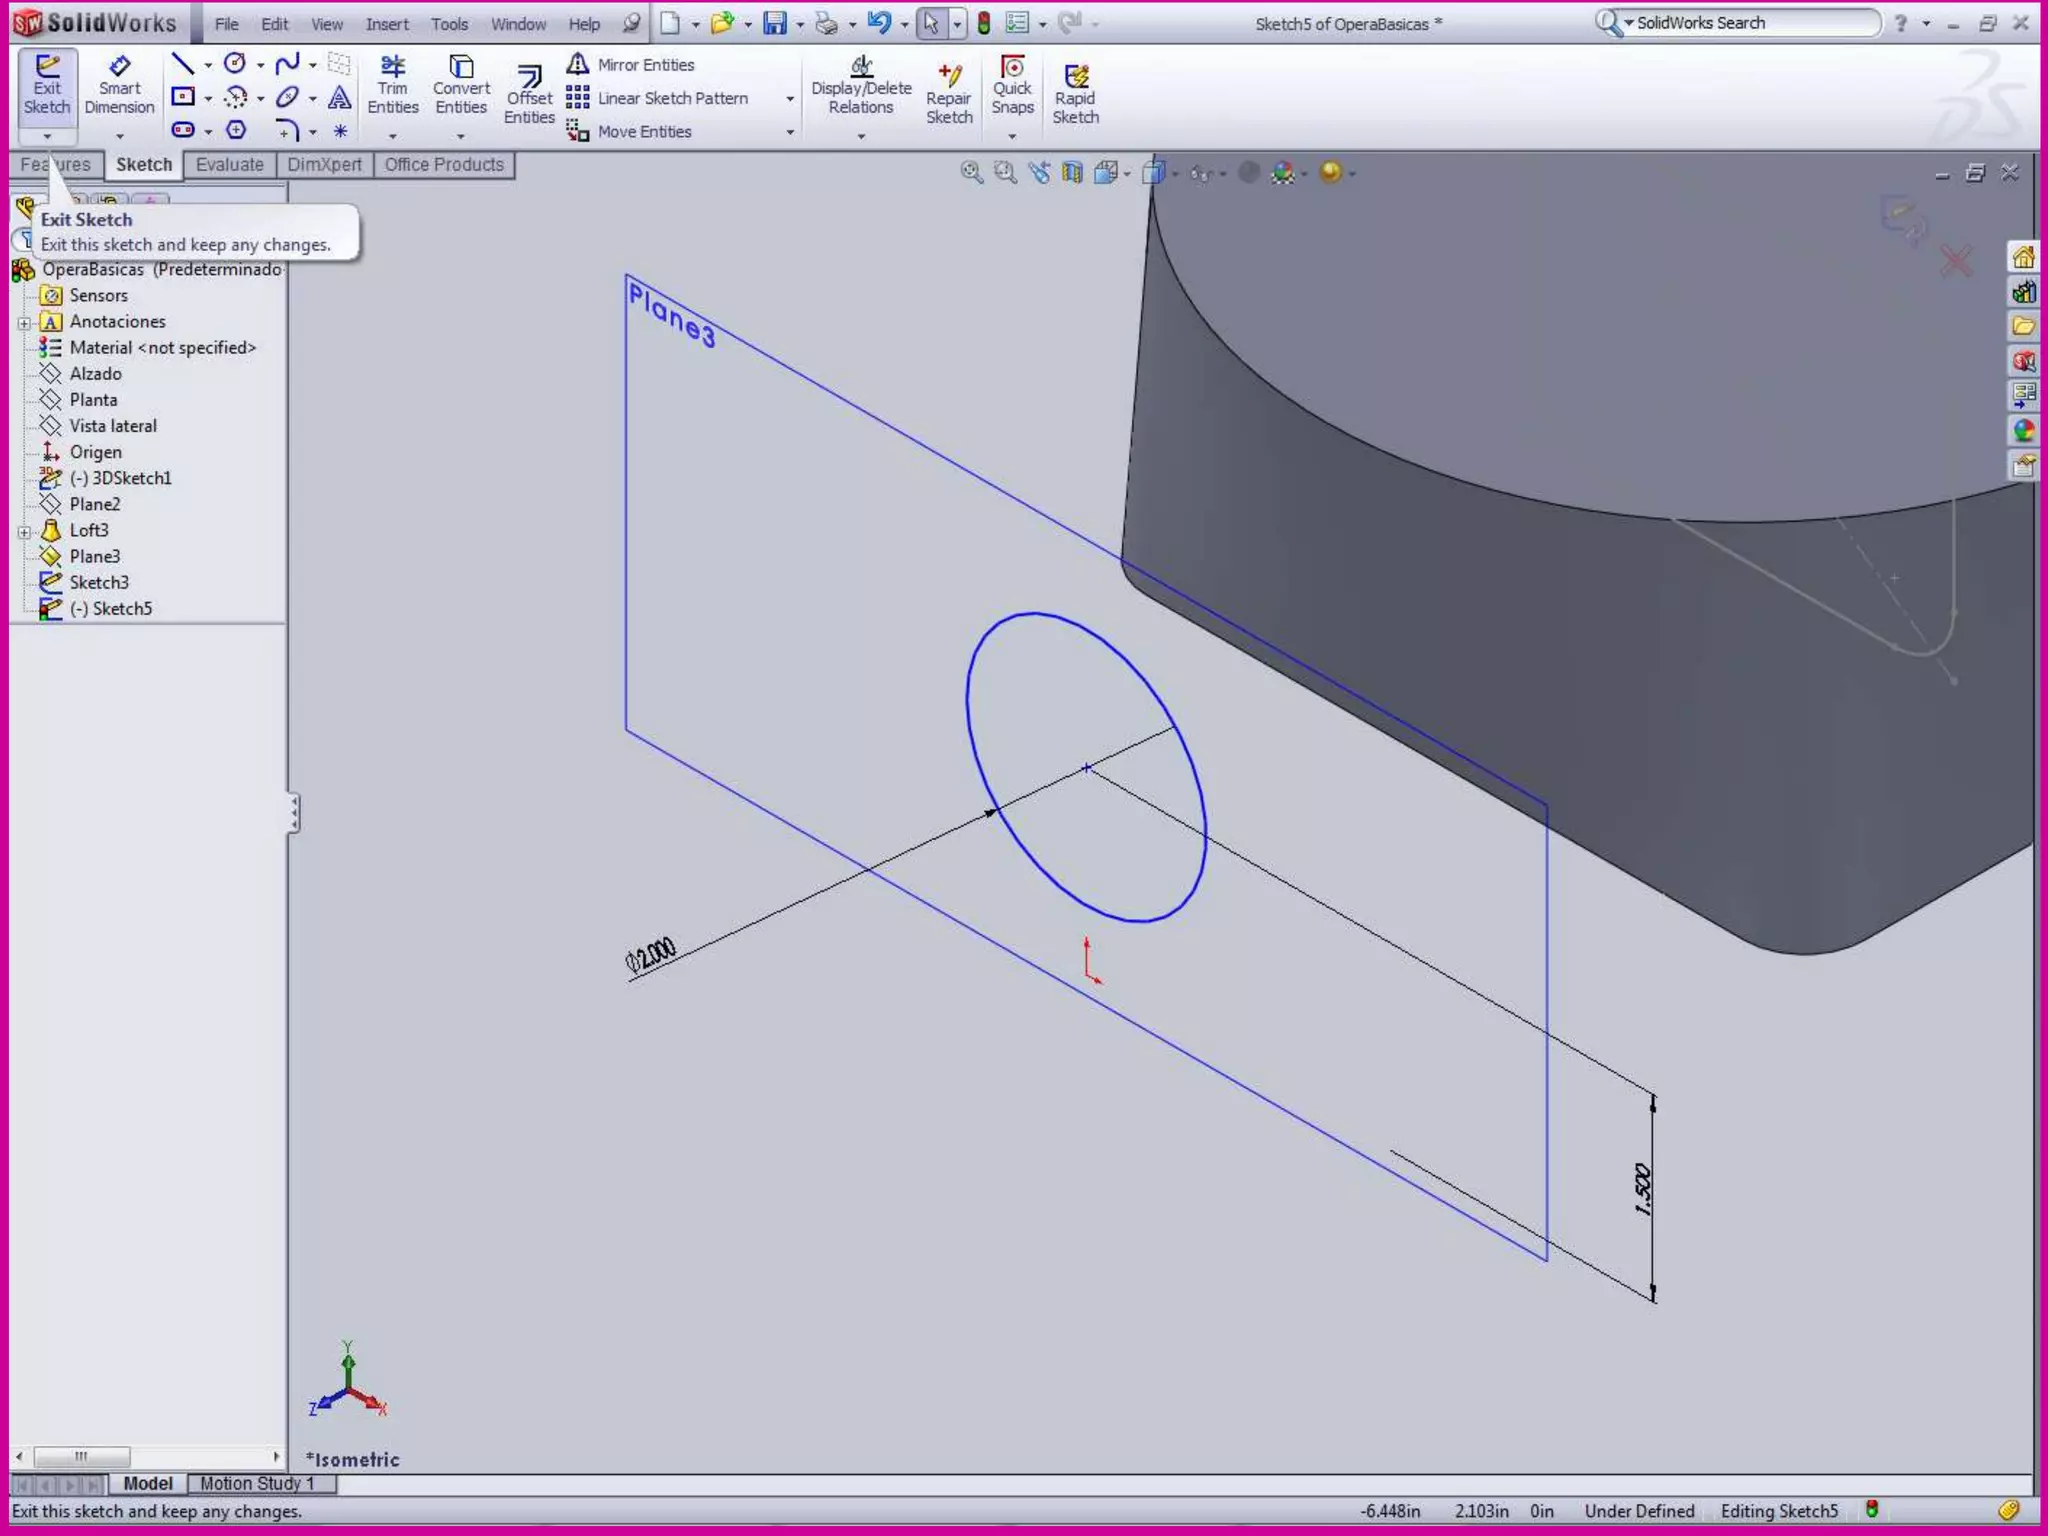Expand the Anotaciones tree node
The height and width of the screenshot is (1536, 2048).
click(24, 323)
